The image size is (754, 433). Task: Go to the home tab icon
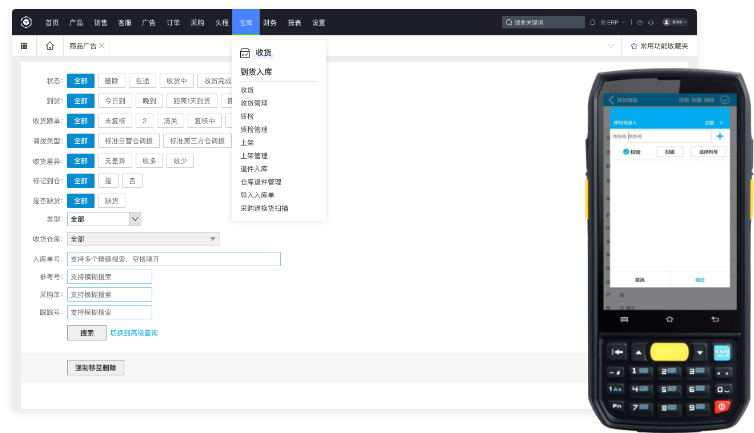click(50, 46)
